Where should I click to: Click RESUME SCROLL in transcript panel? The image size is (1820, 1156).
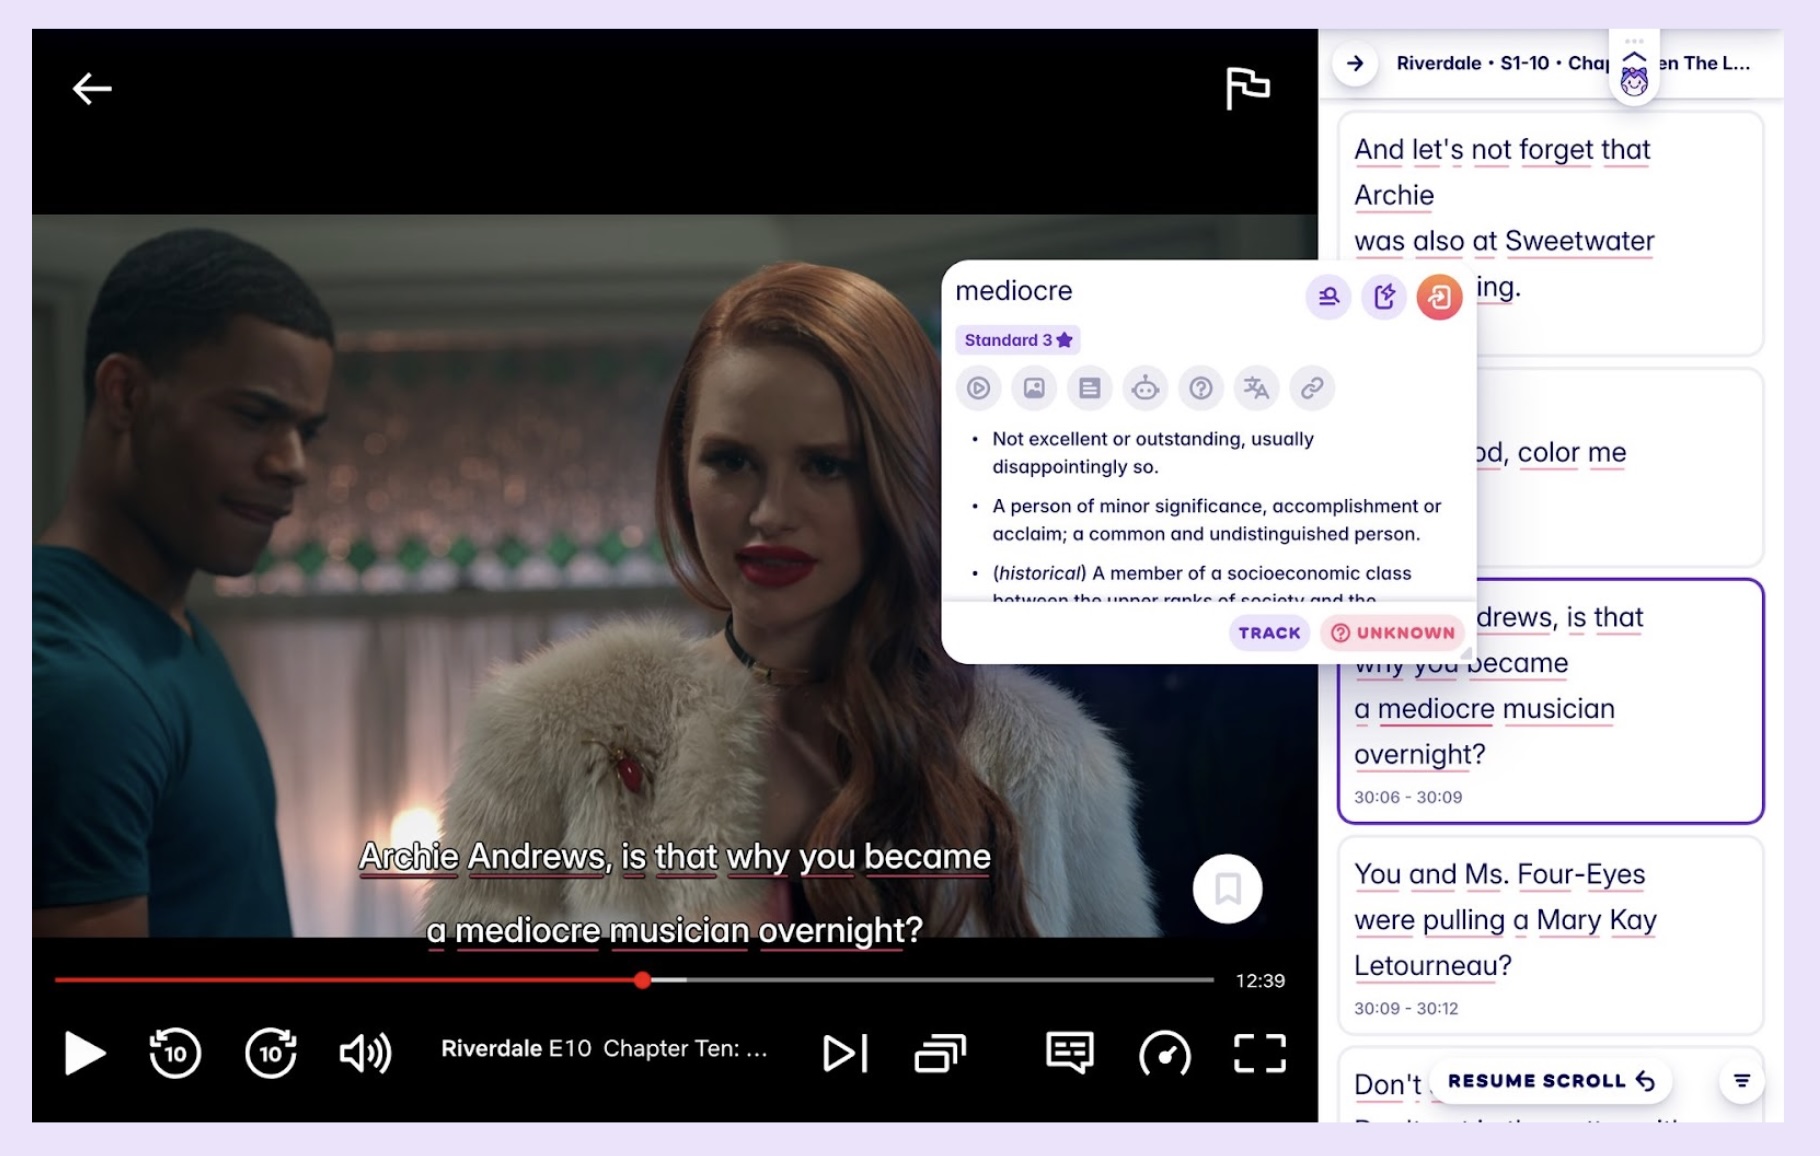pyautogui.click(x=1550, y=1081)
